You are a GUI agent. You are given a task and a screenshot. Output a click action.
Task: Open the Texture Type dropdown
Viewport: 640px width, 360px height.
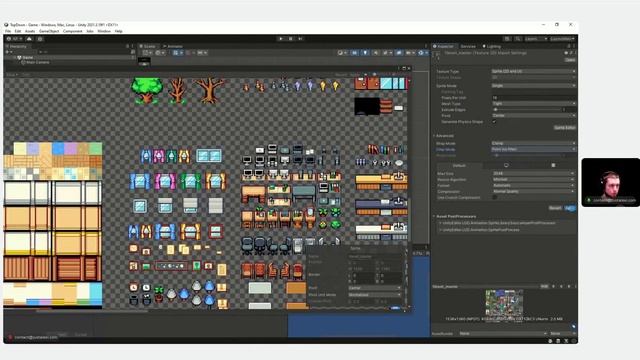(x=533, y=71)
